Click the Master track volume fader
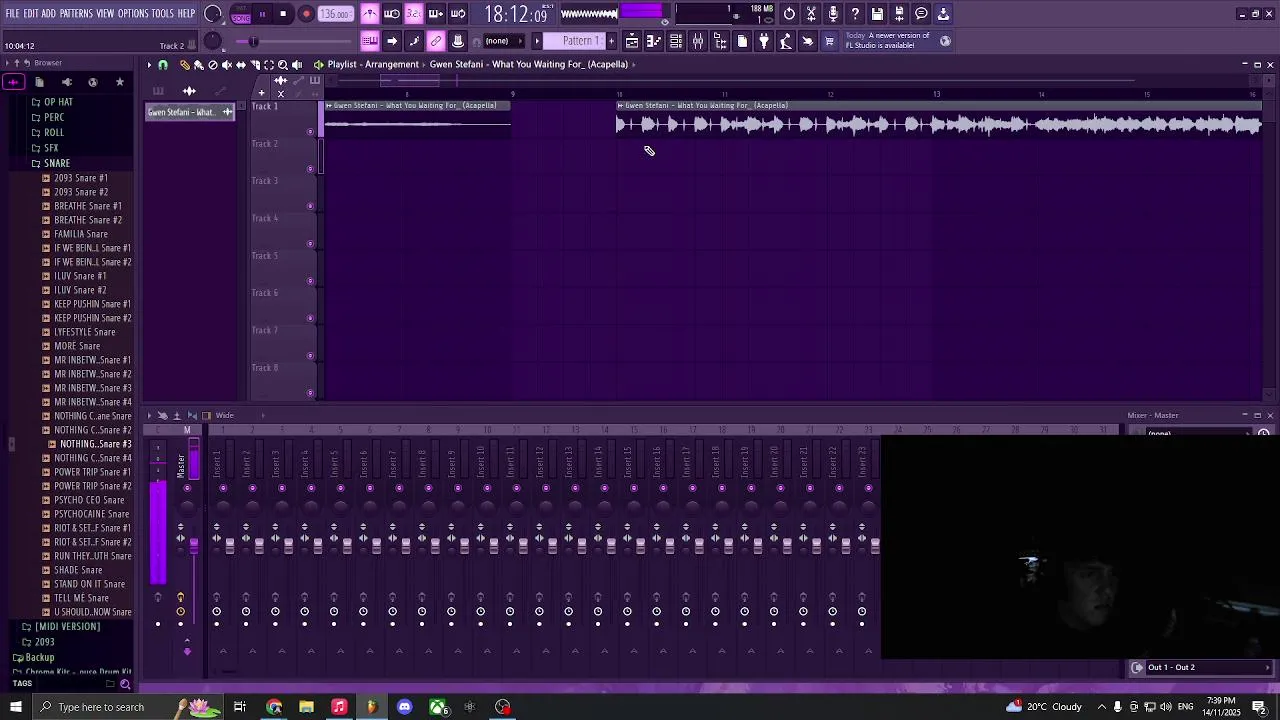The height and width of the screenshot is (720, 1280). 193,545
